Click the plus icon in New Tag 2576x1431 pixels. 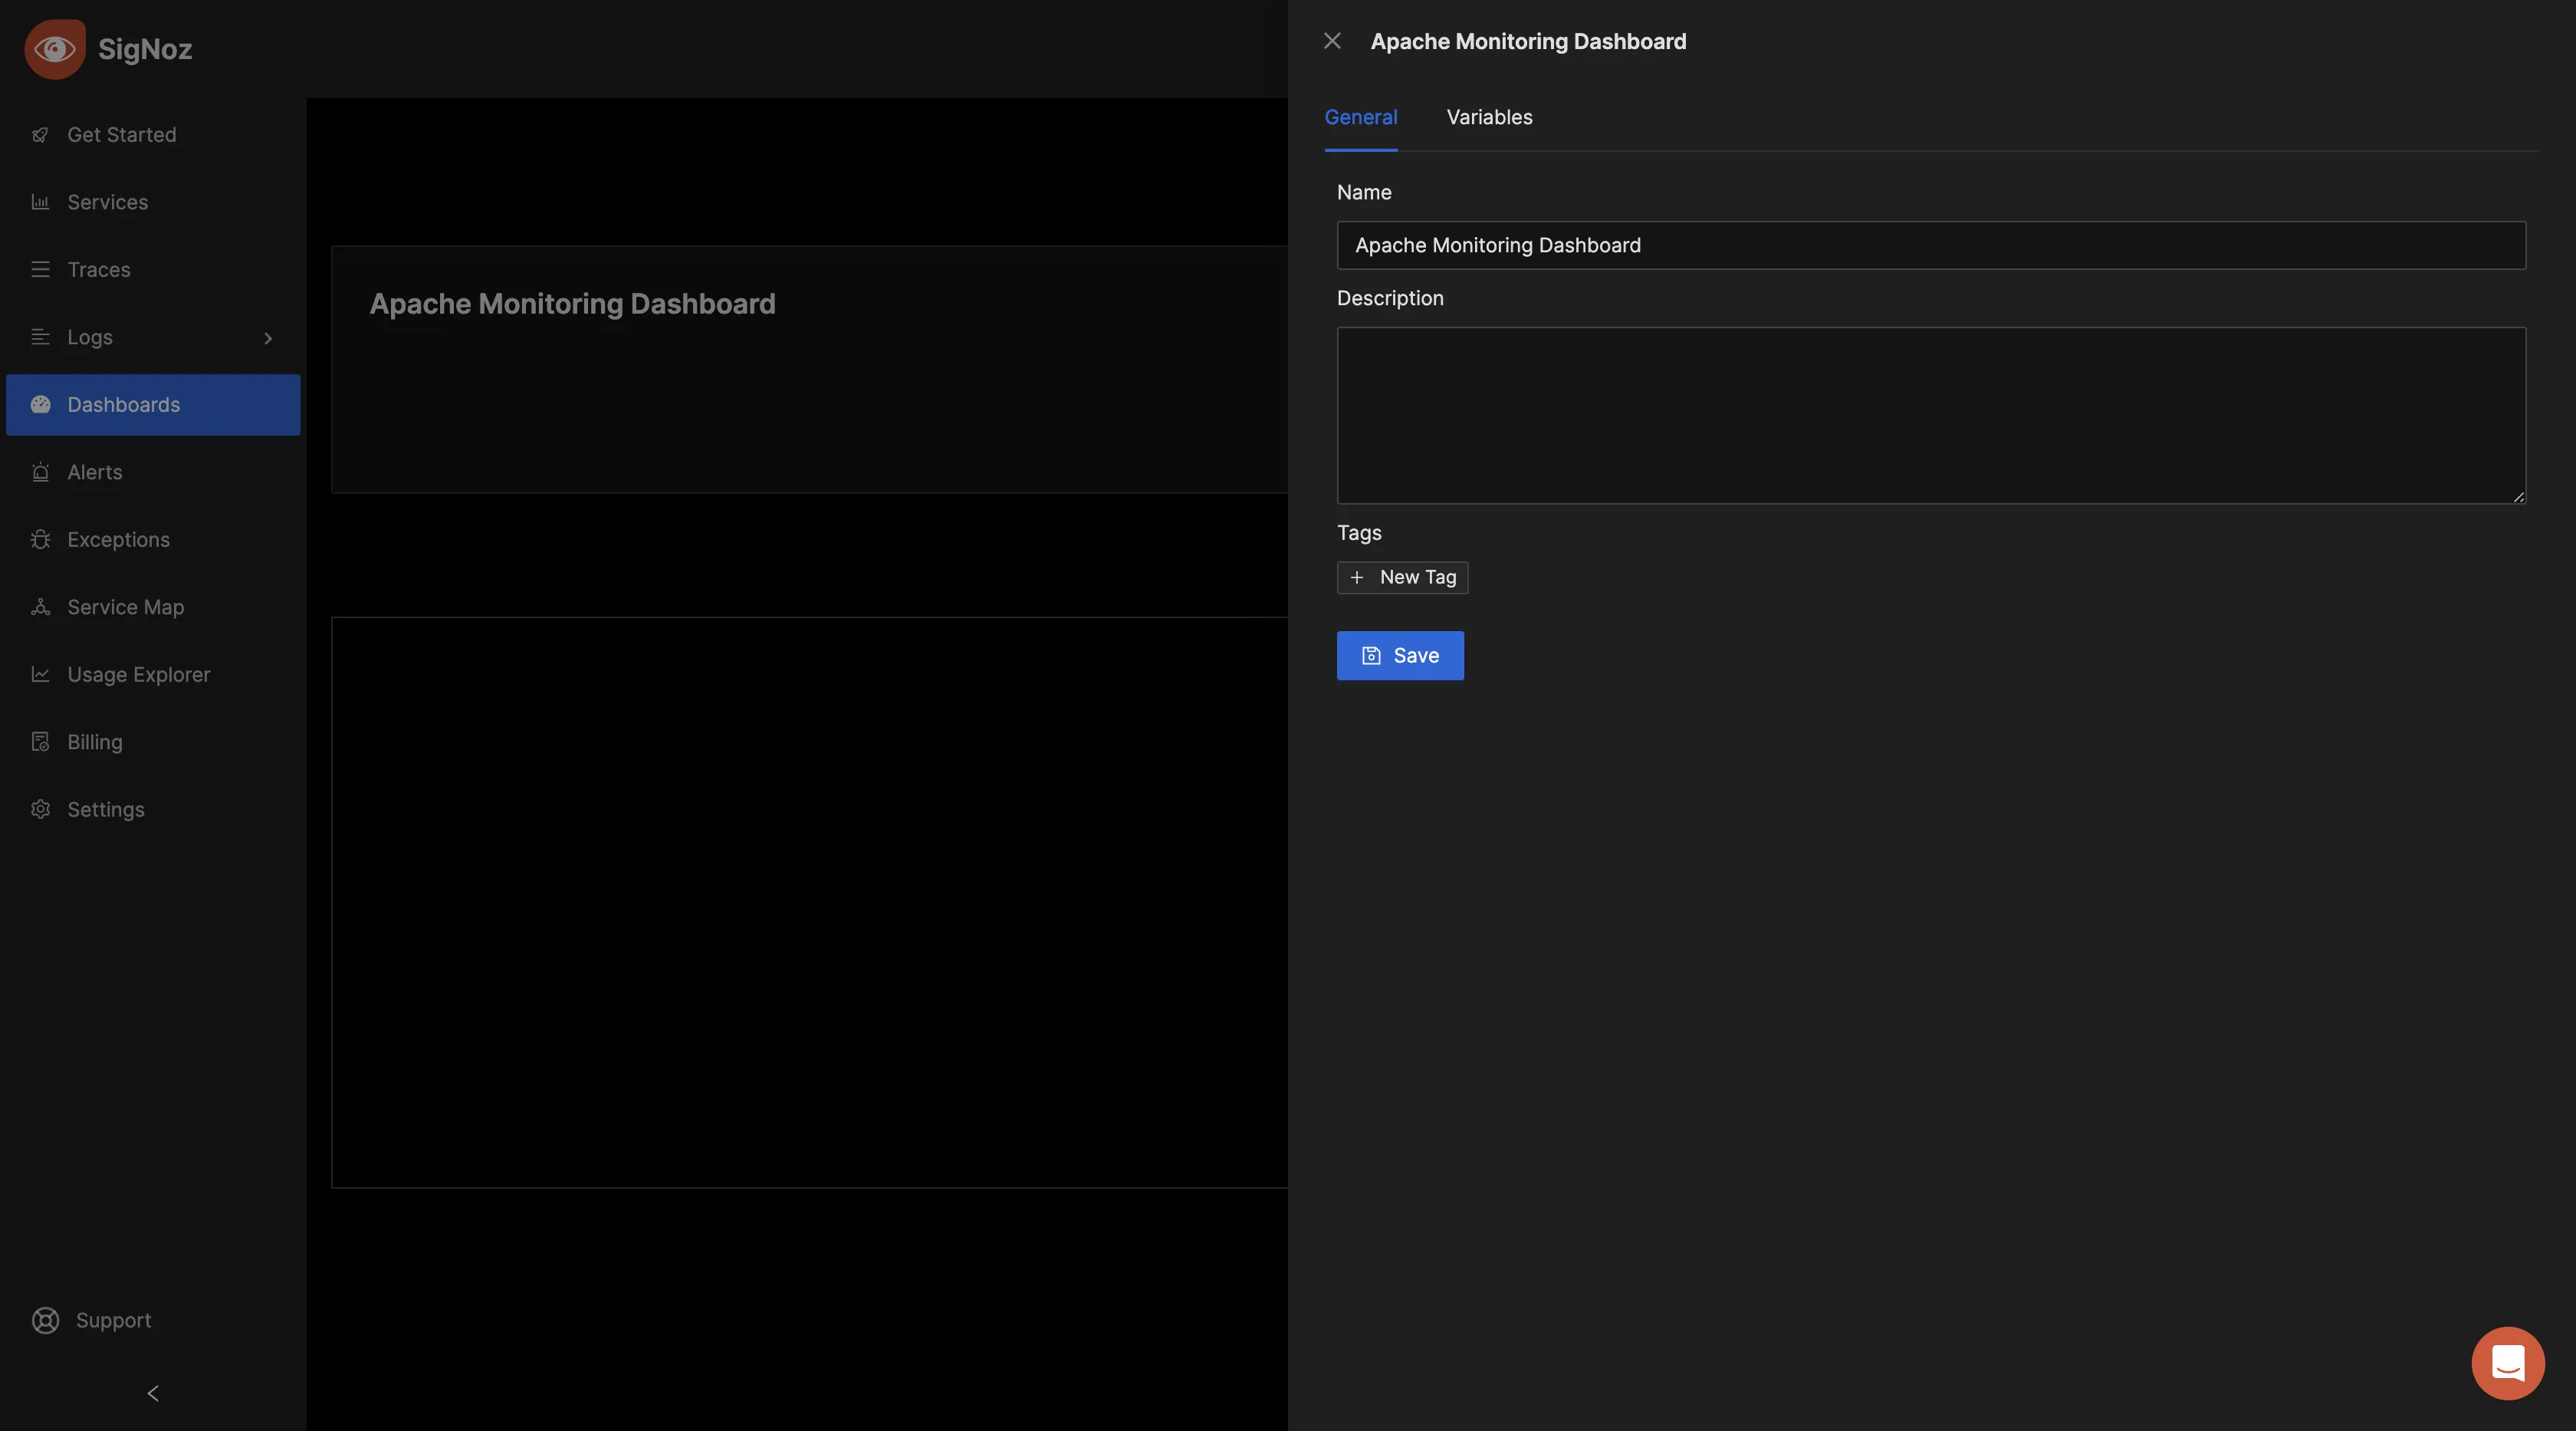coord(1356,577)
